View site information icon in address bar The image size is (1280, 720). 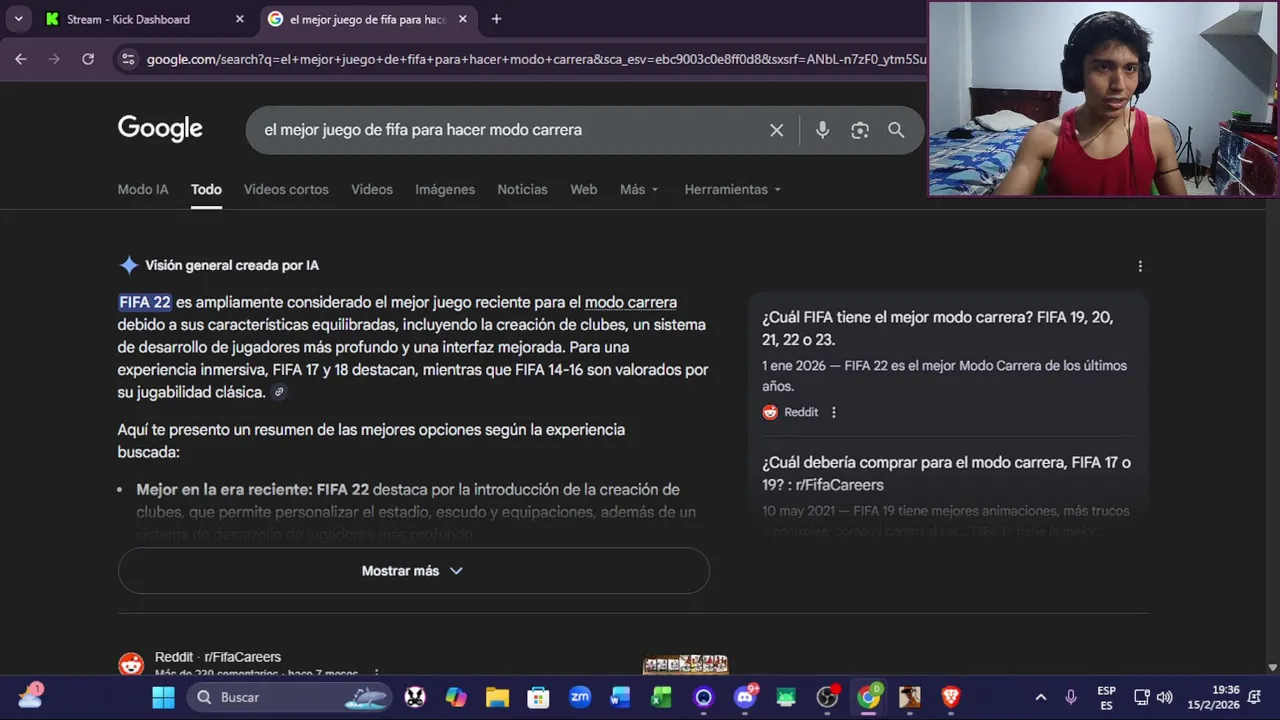(127, 59)
